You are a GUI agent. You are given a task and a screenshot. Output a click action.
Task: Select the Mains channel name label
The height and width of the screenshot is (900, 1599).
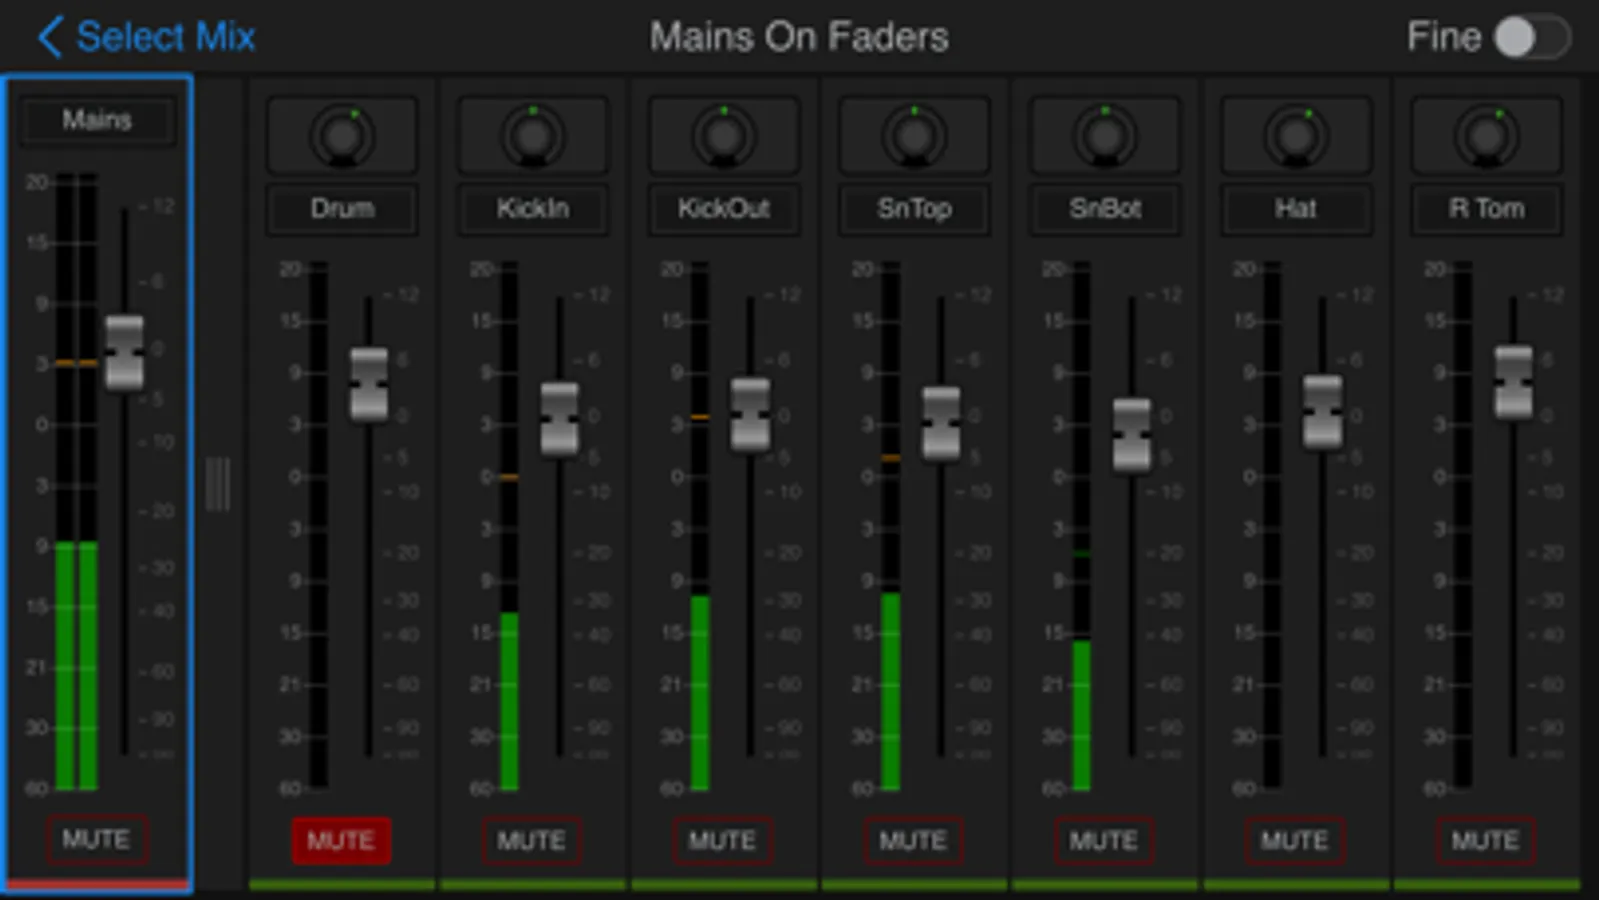pyautogui.click(x=97, y=120)
